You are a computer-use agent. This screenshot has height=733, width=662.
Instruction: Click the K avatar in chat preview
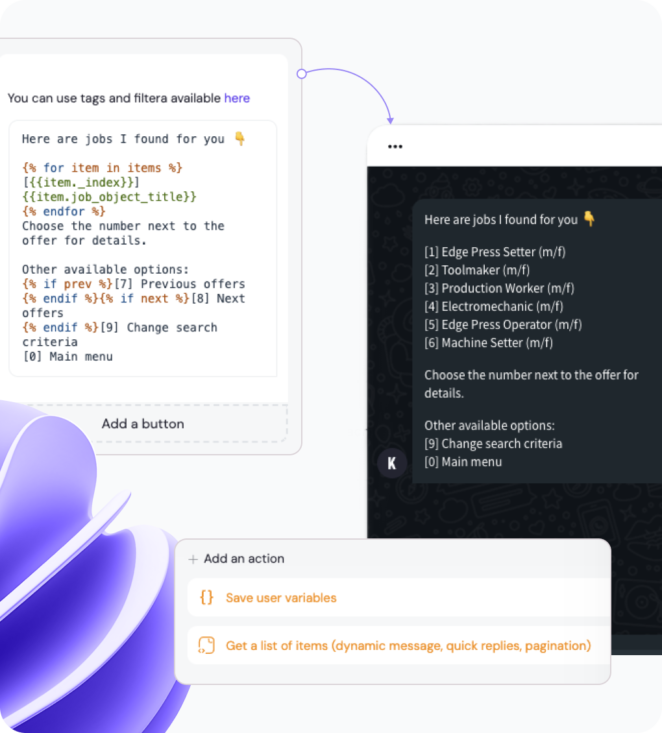pos(392,463)
